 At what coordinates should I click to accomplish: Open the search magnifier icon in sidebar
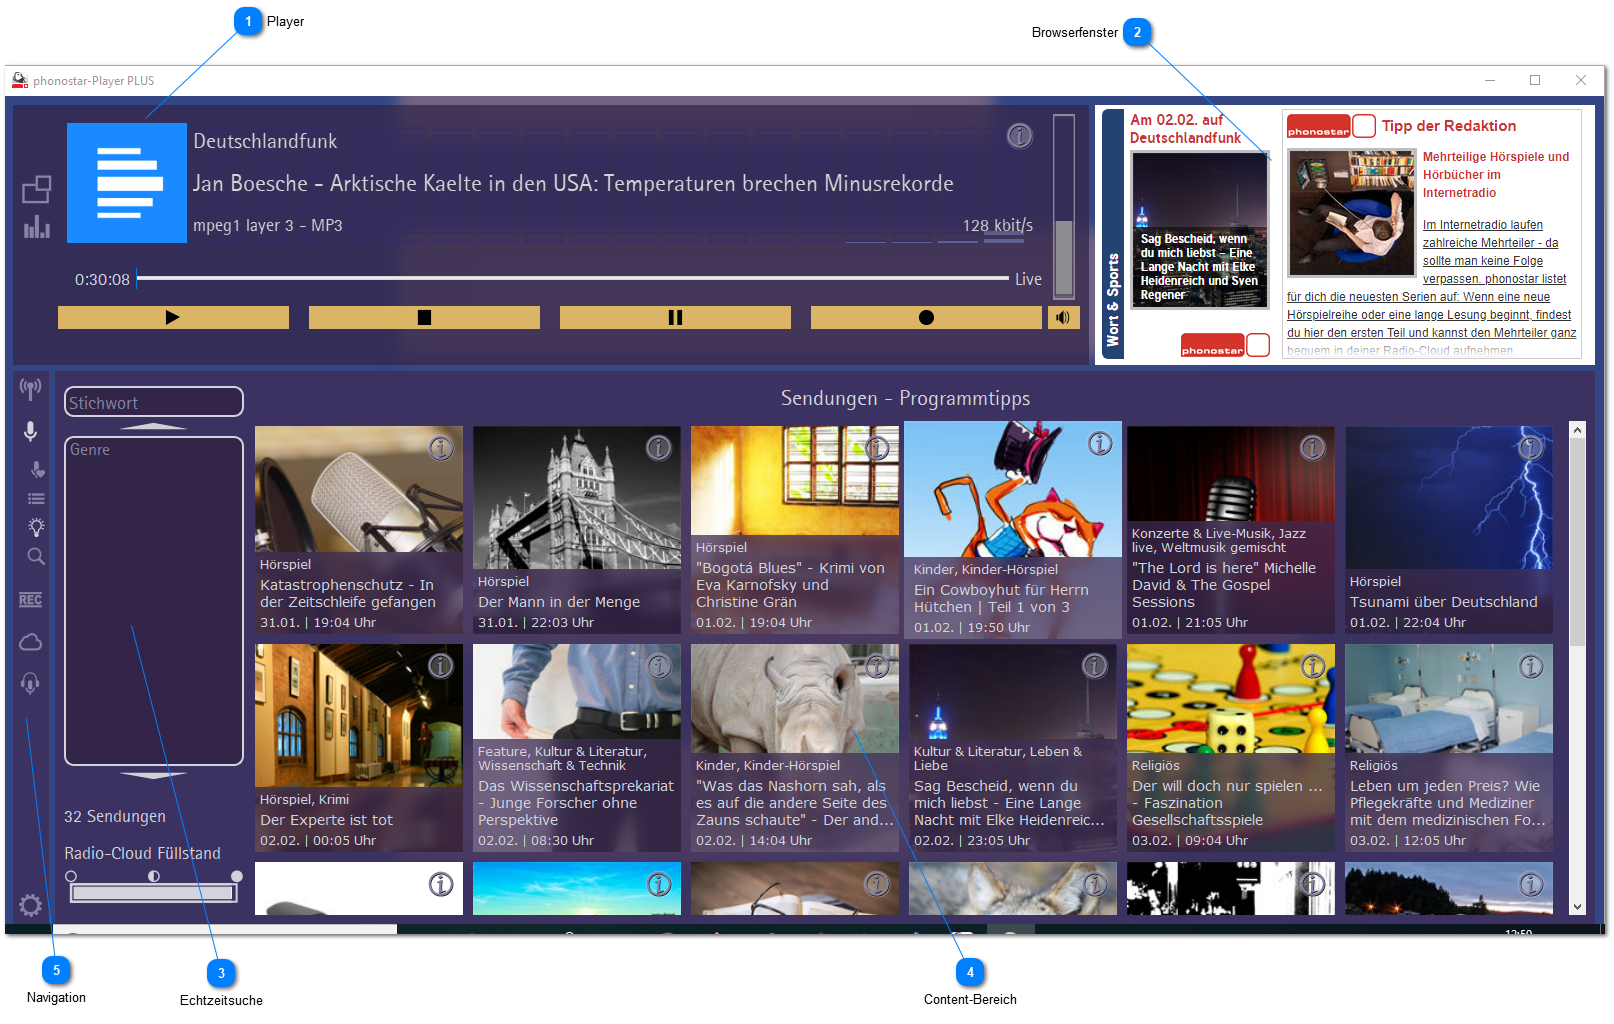click(x=36, y=556)
